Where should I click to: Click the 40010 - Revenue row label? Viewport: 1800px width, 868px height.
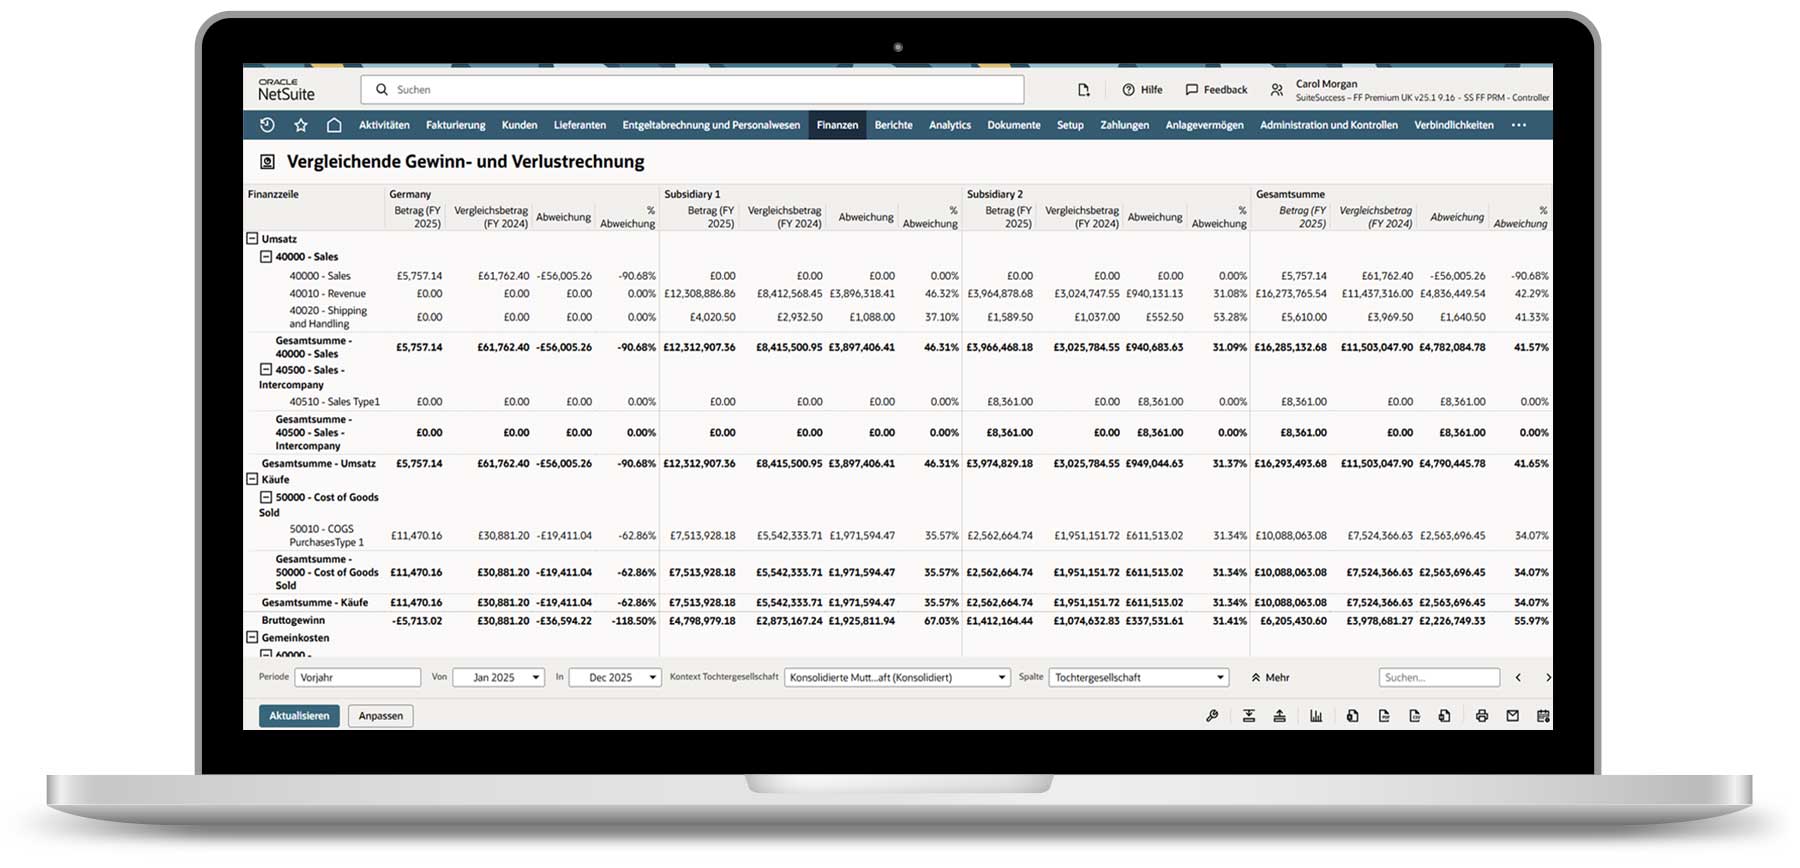click(x=327, y=294)
